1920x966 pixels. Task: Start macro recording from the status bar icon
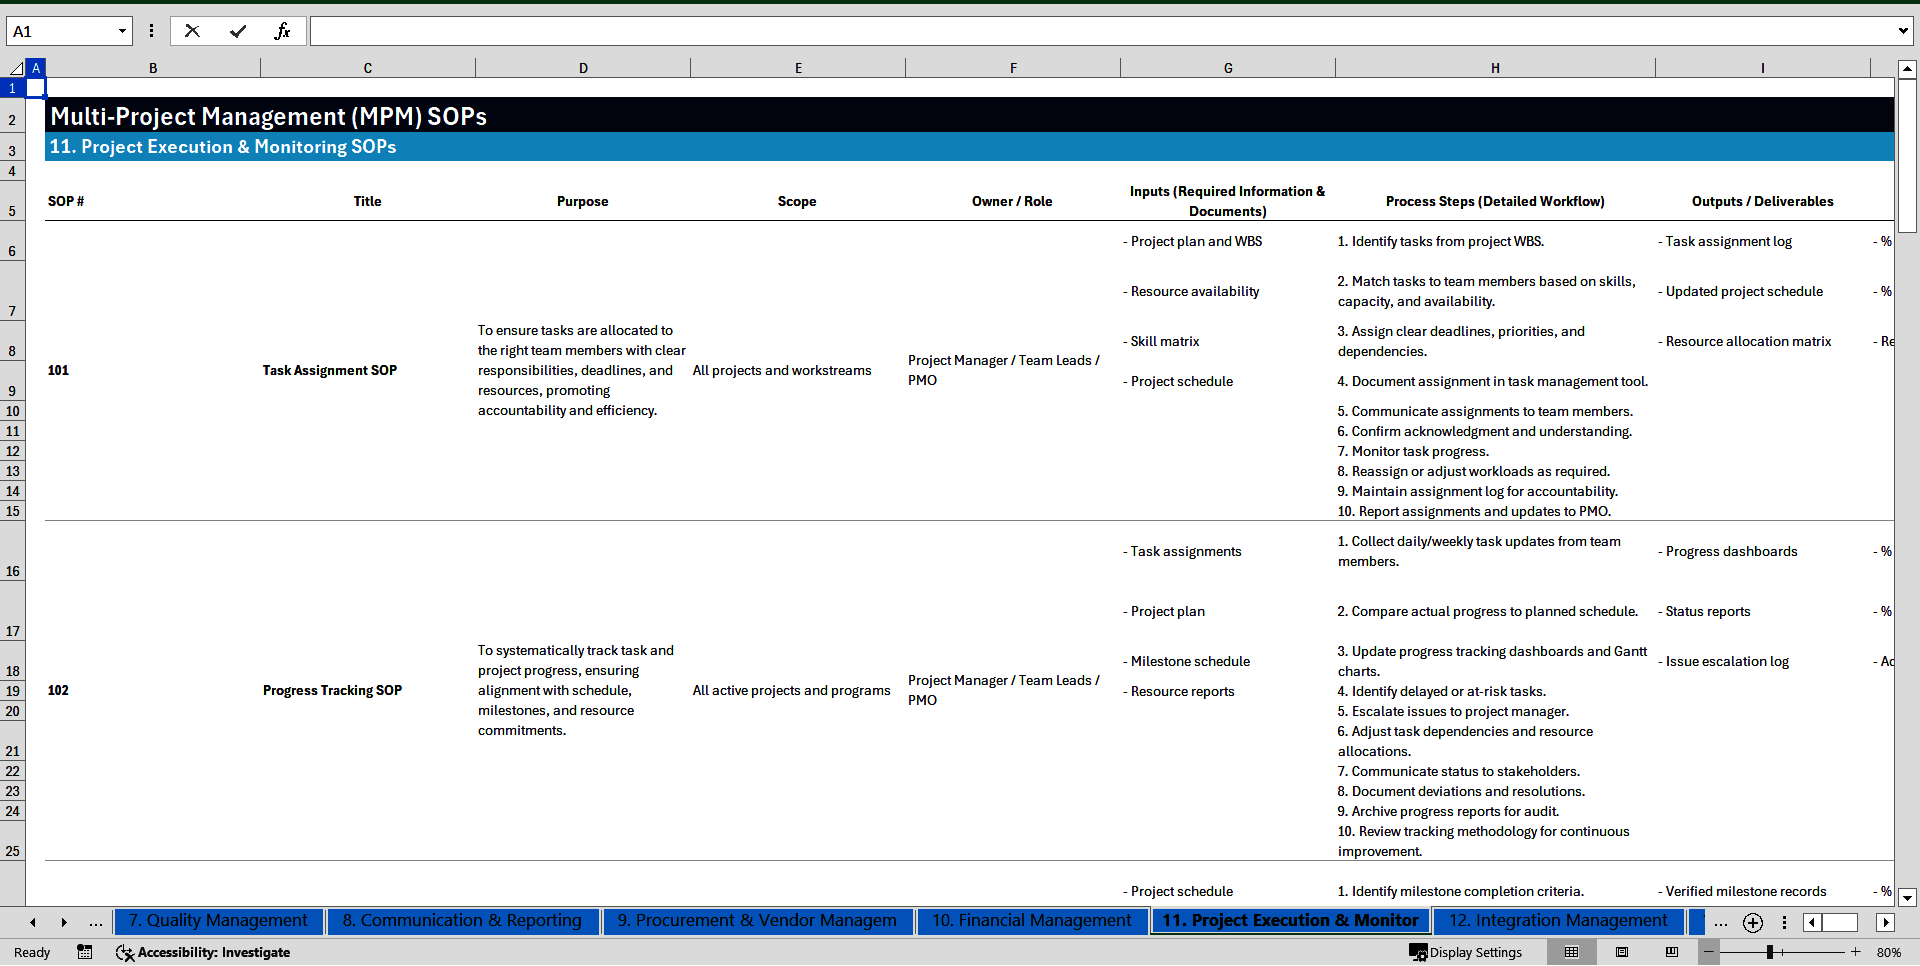85,953
